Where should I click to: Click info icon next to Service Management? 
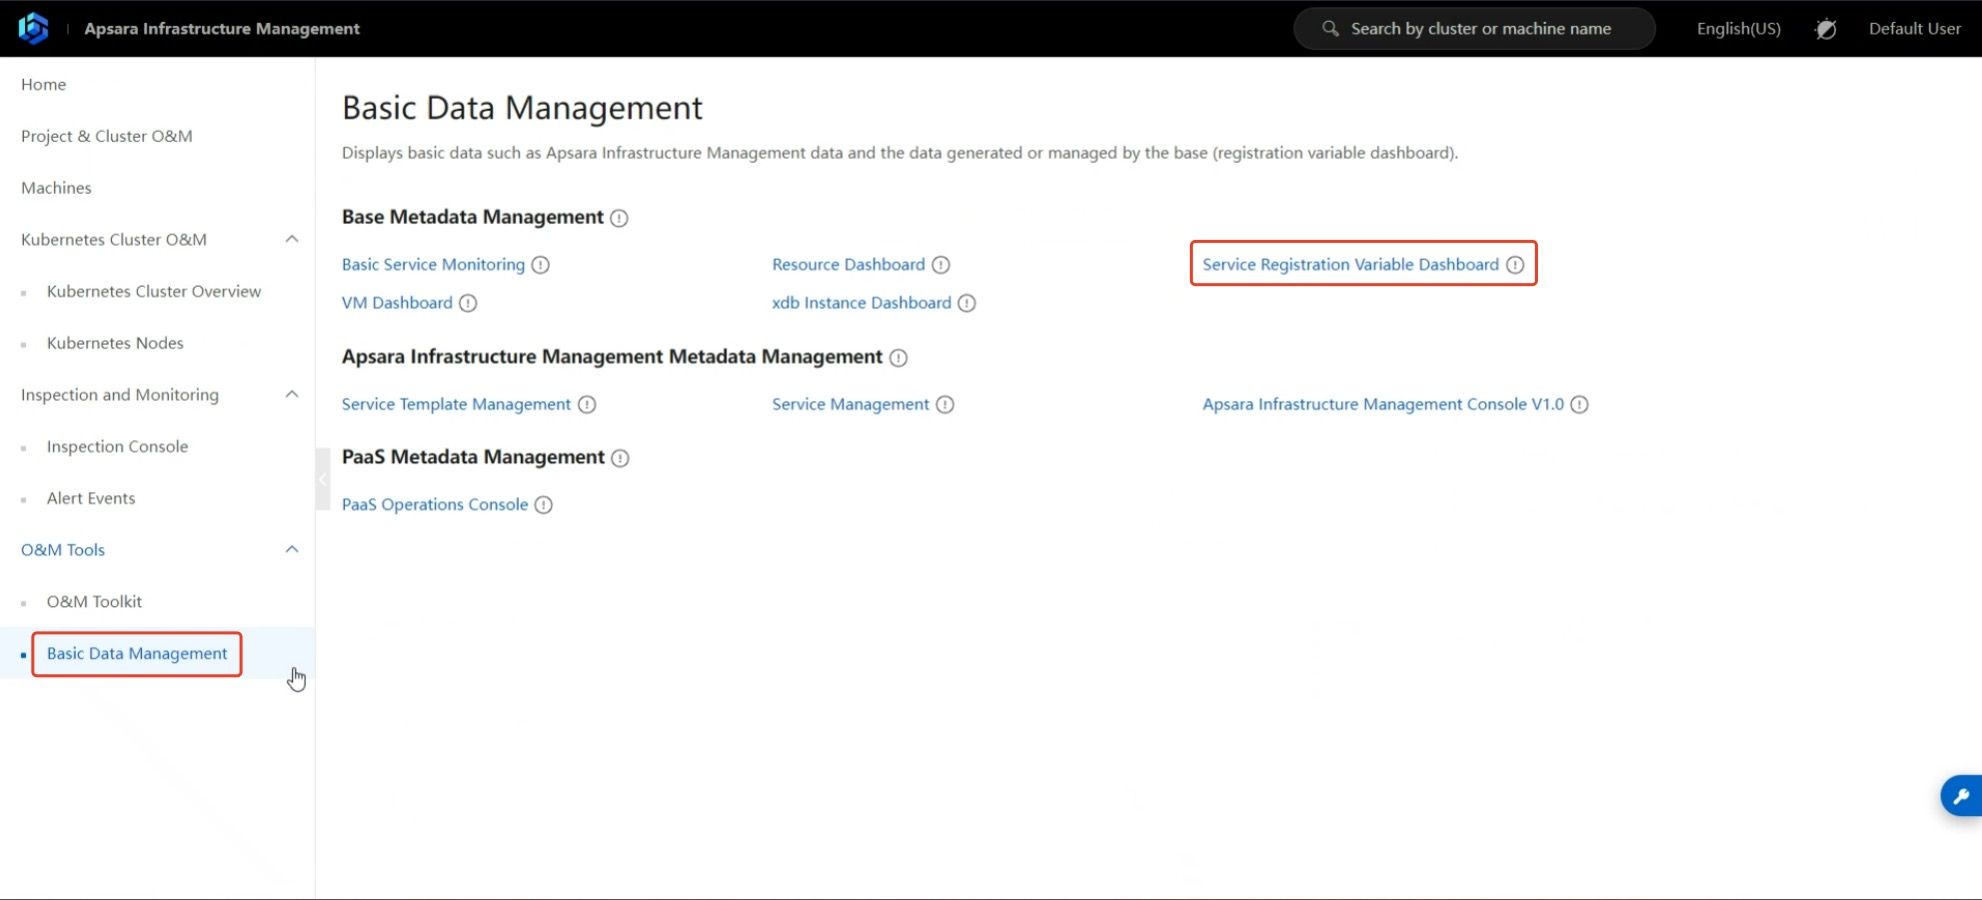coord(945,405)
